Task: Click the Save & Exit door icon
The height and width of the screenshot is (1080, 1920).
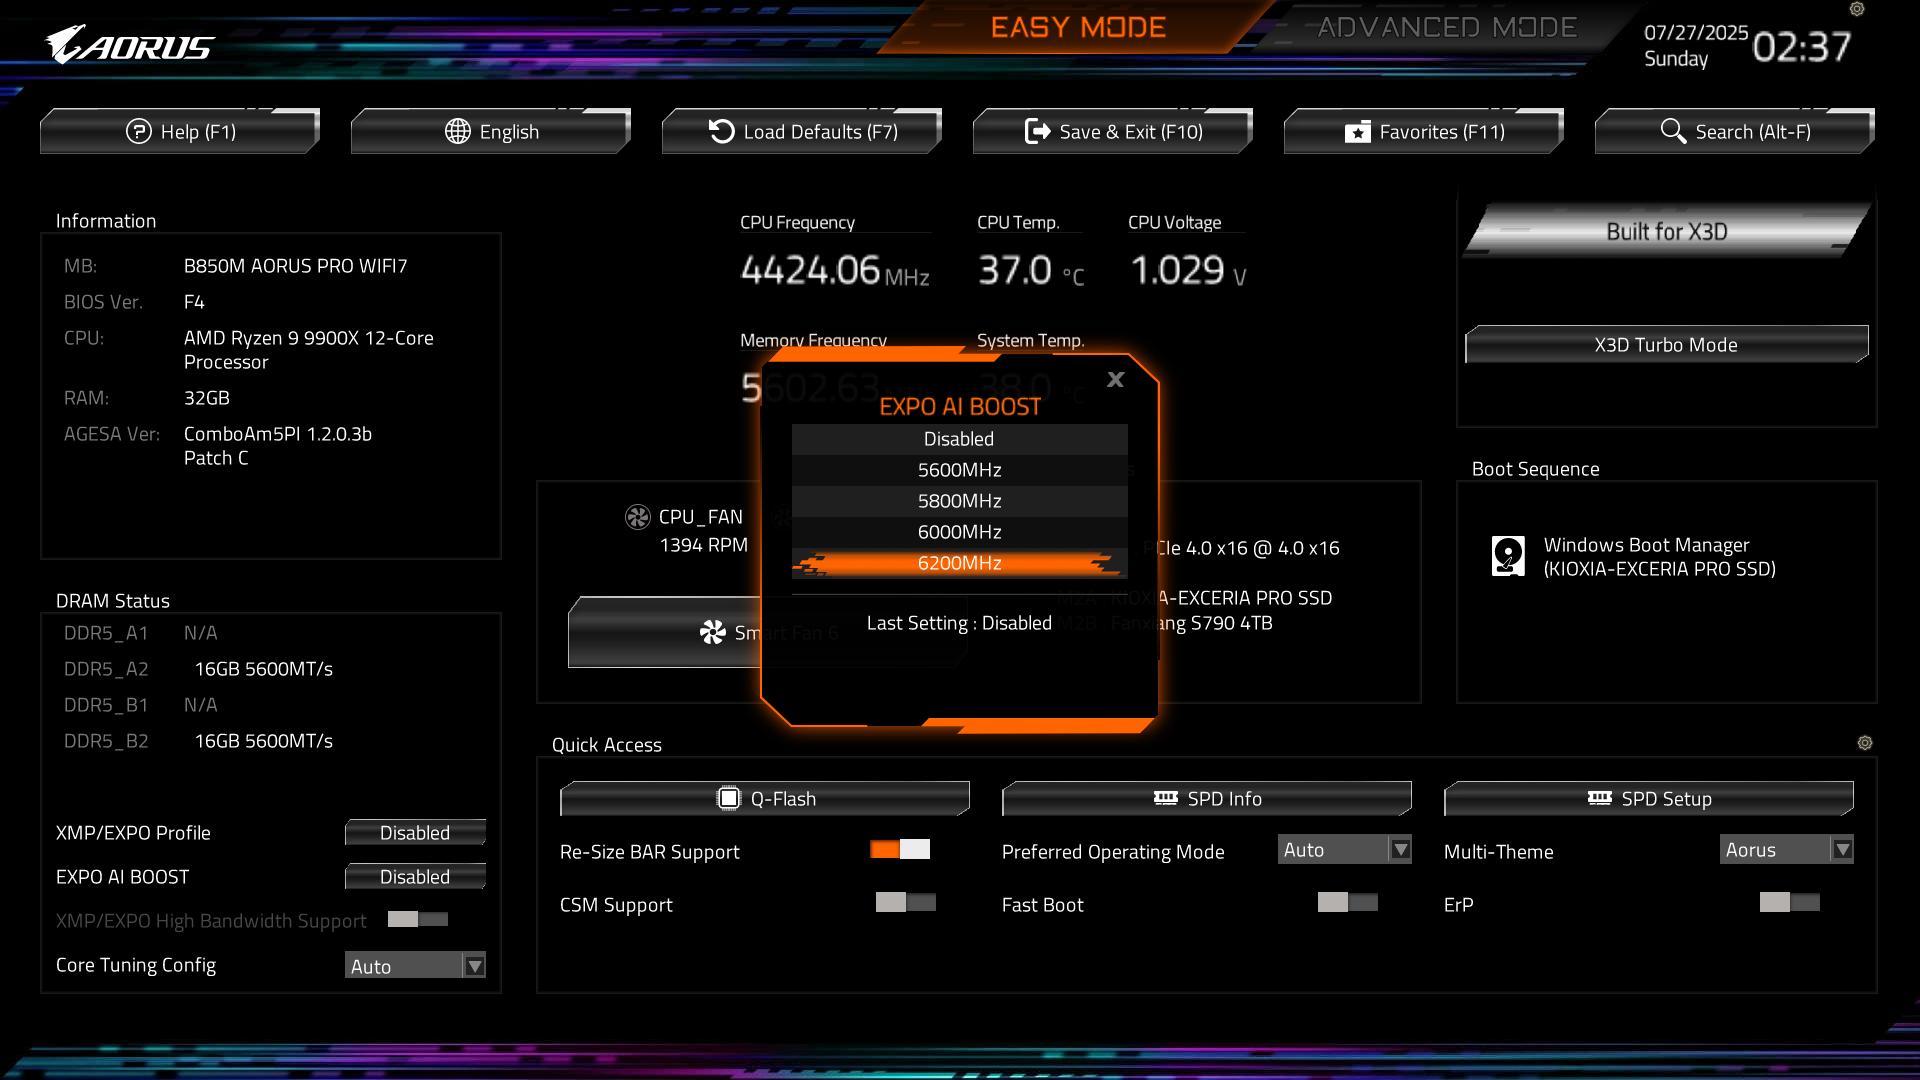Action: click(x=1037, y=131)
